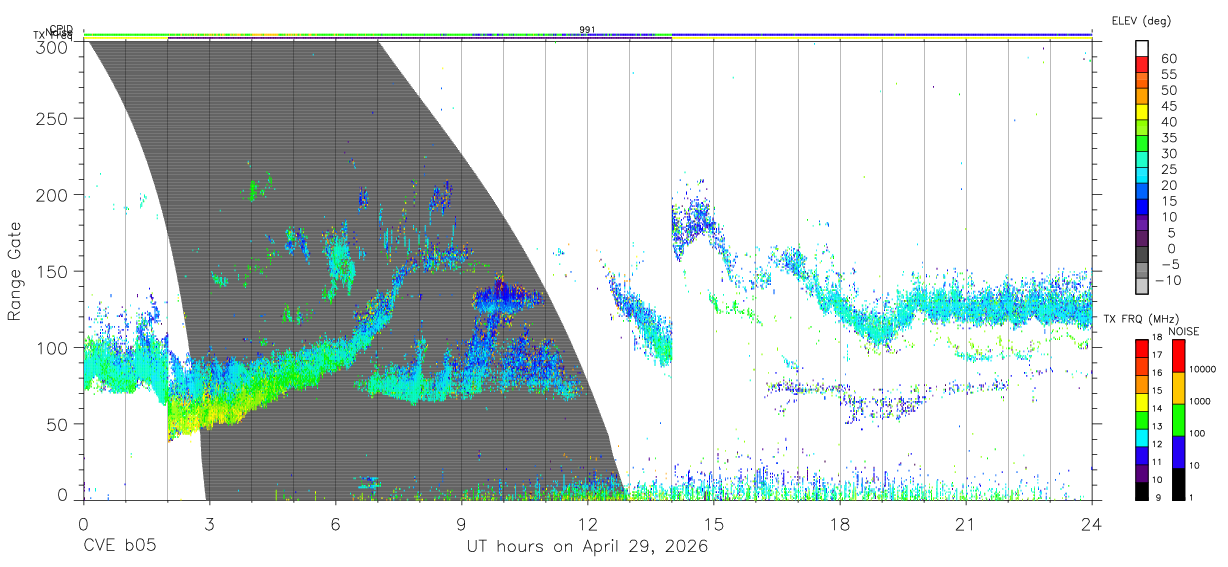
Task: Pick the yellow segment of NOISE color bar
Action: 1178,388
